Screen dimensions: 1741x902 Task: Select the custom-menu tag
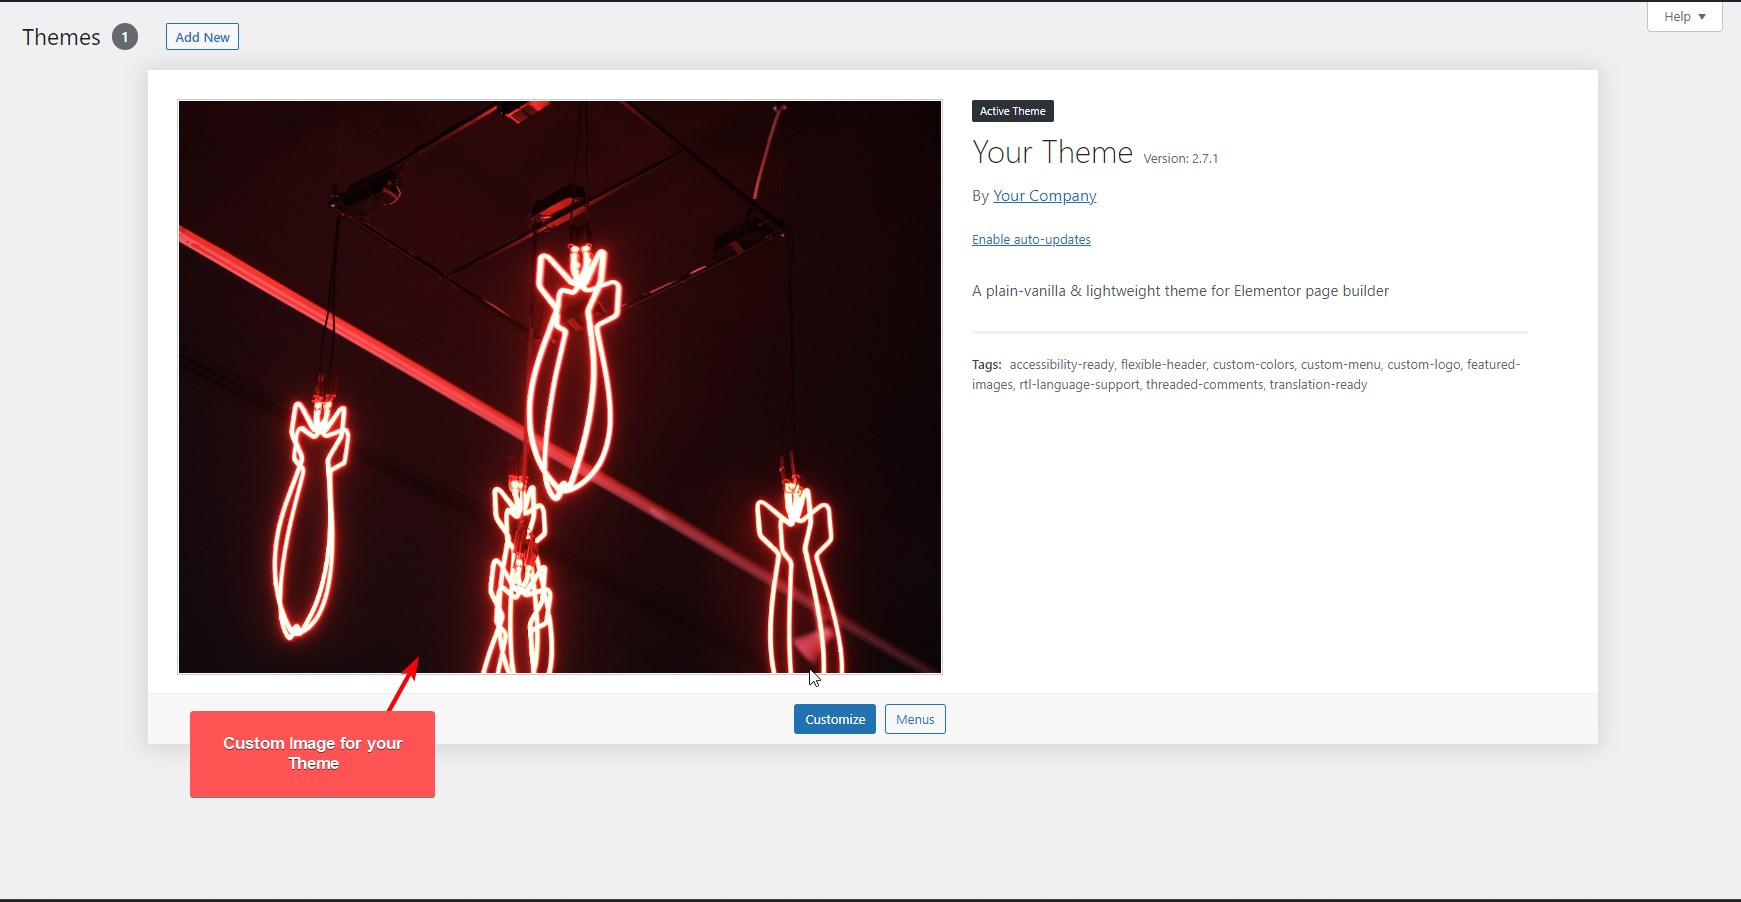point(1341,364)
